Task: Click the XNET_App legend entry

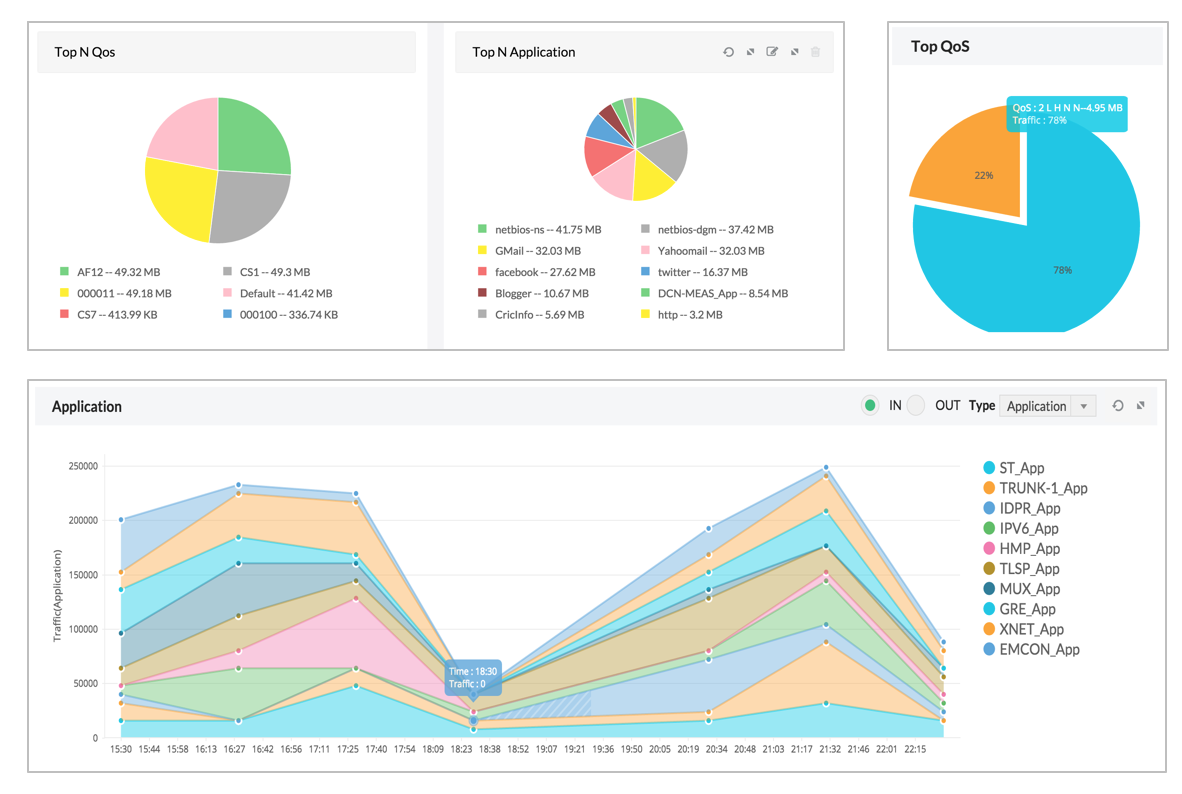Action: (x=1024, y=630)
